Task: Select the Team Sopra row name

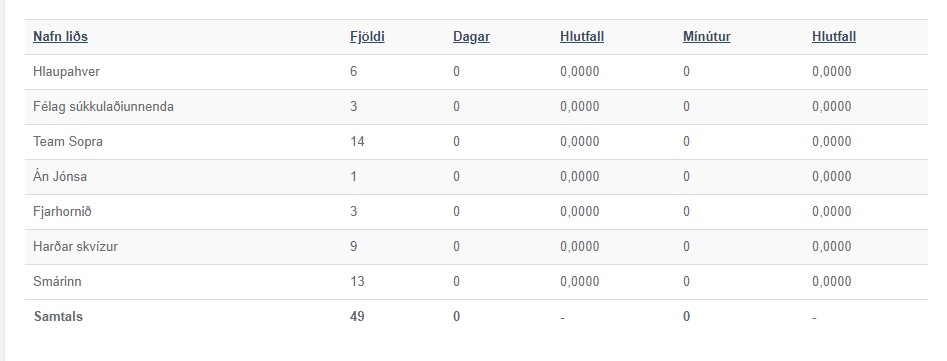Action: [x=68, y=142]
